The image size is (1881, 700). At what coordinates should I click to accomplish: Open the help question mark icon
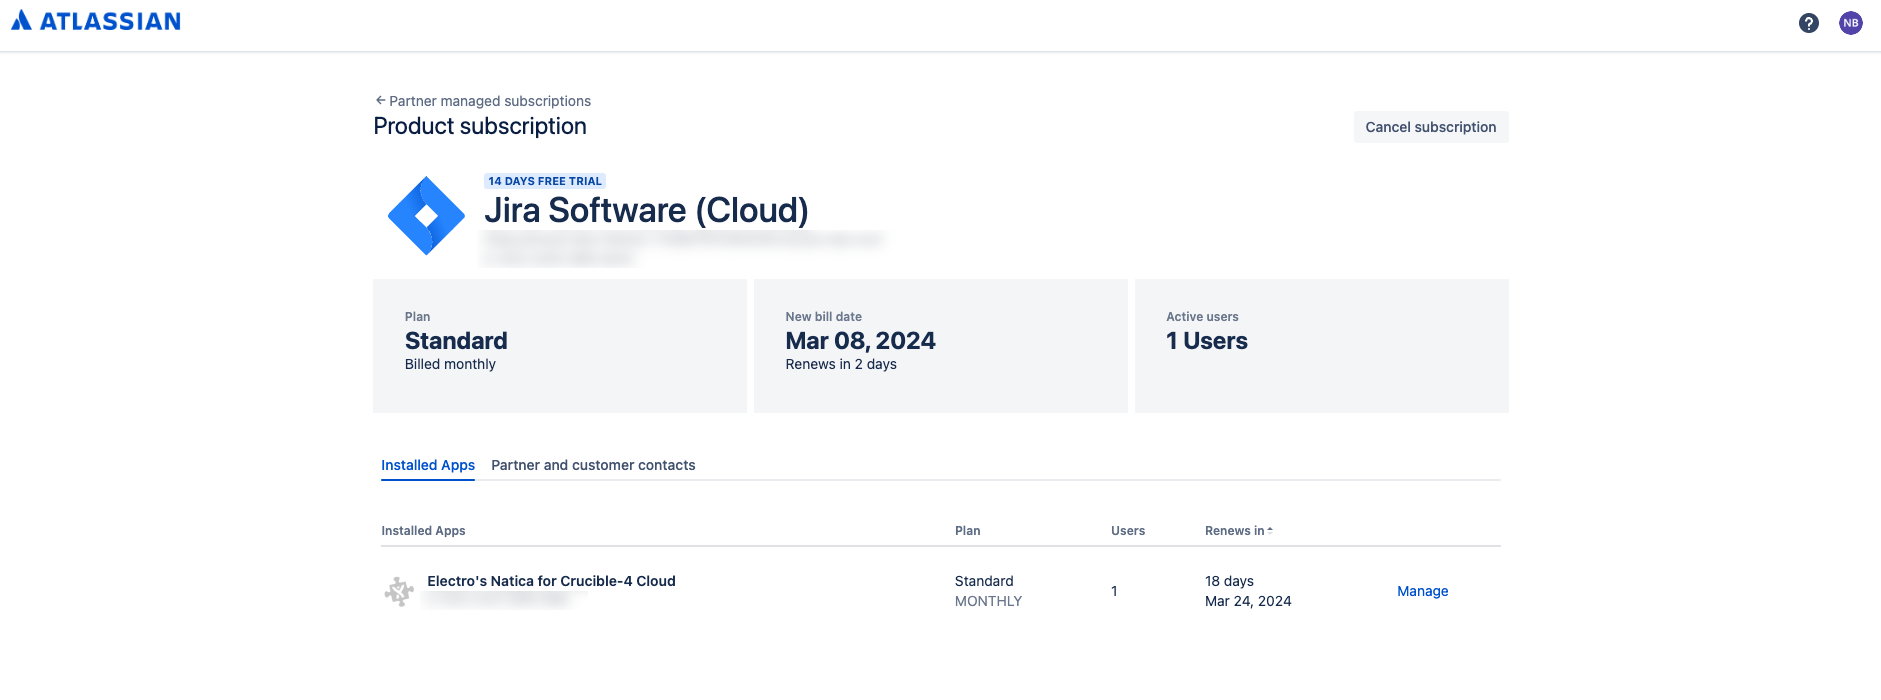coord(1808,23)
